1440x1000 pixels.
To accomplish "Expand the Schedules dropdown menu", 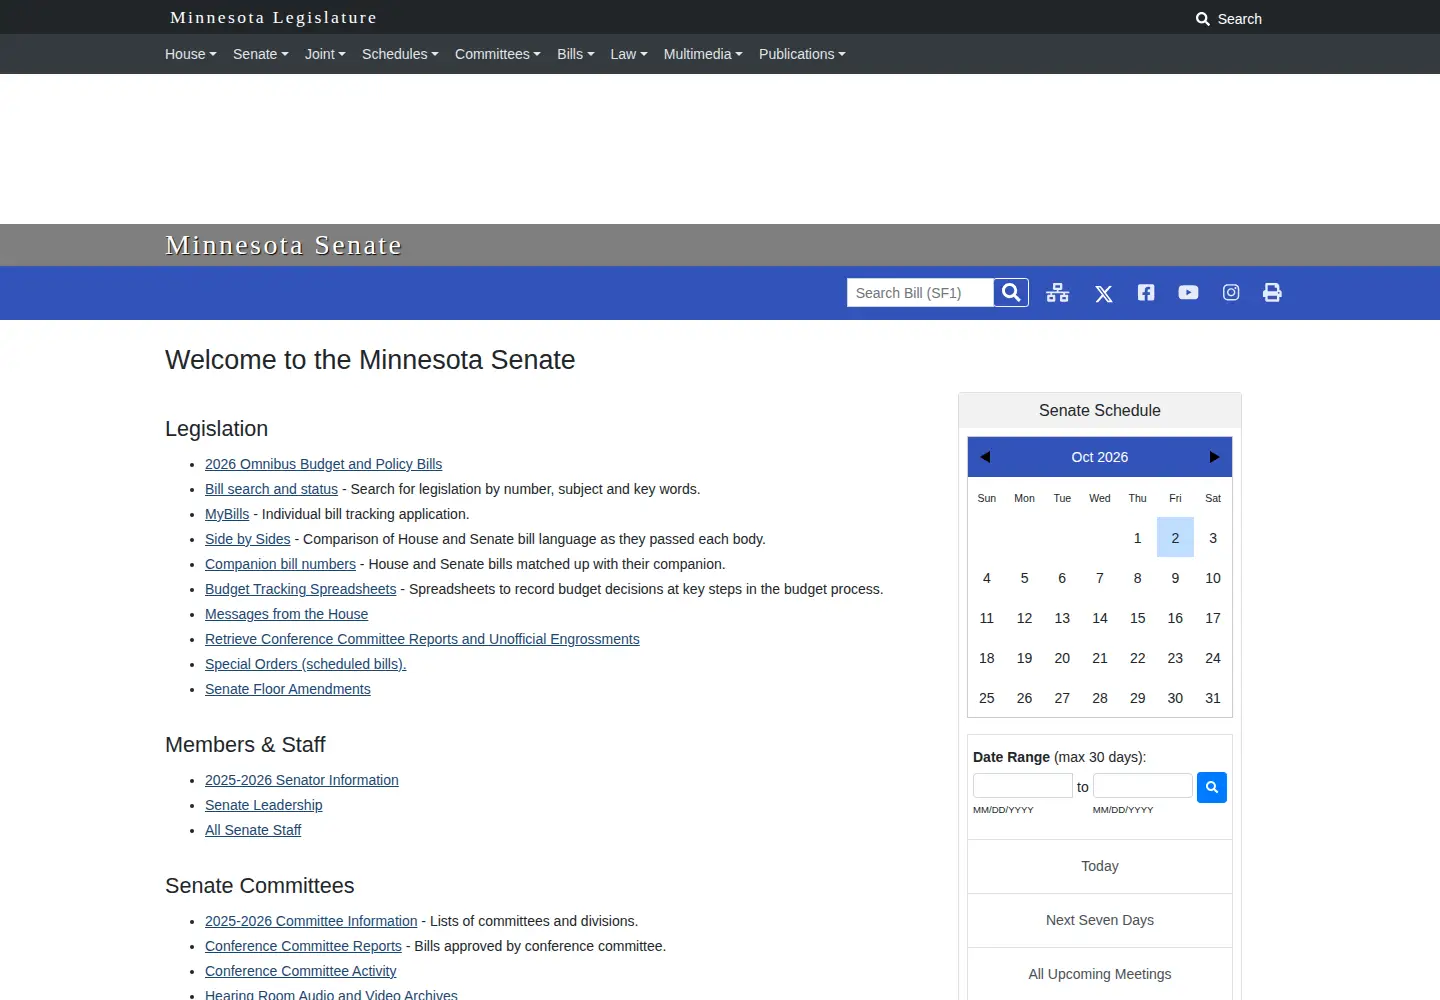I will (400, 54).
